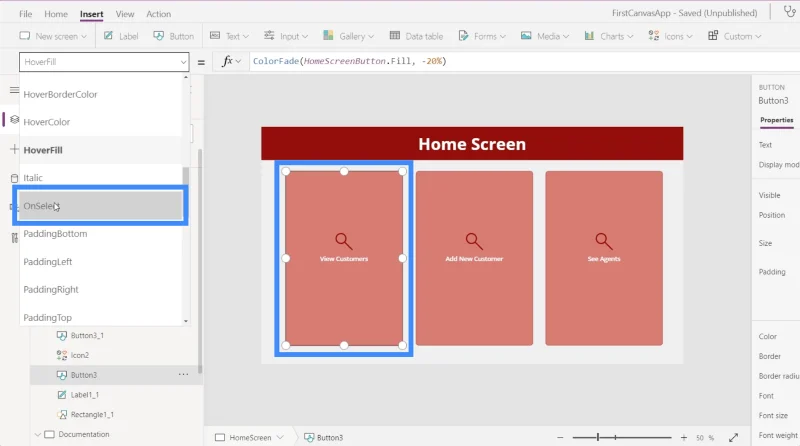Select Rectangle1_1 in tree view
The width and height of the screenshot is (800, 446).
tap(92, 415)
